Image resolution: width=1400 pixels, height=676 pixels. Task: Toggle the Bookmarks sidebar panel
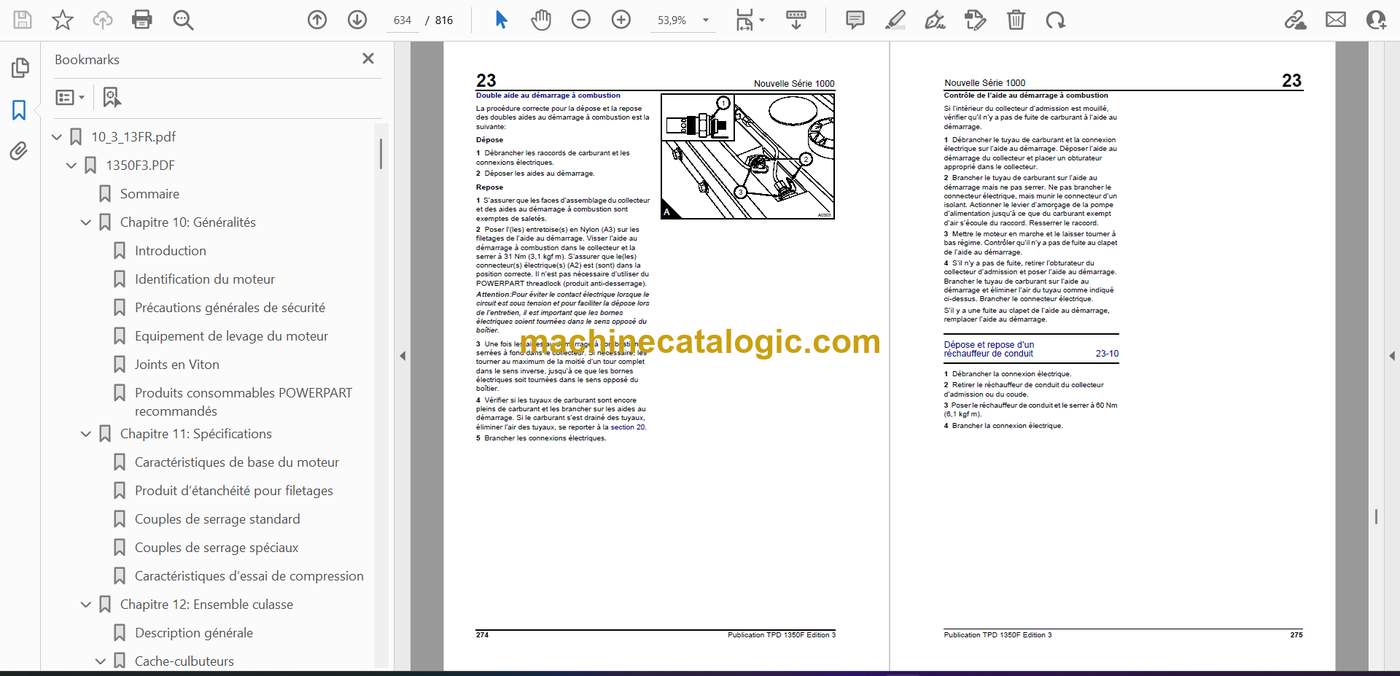tap(19, 110)
